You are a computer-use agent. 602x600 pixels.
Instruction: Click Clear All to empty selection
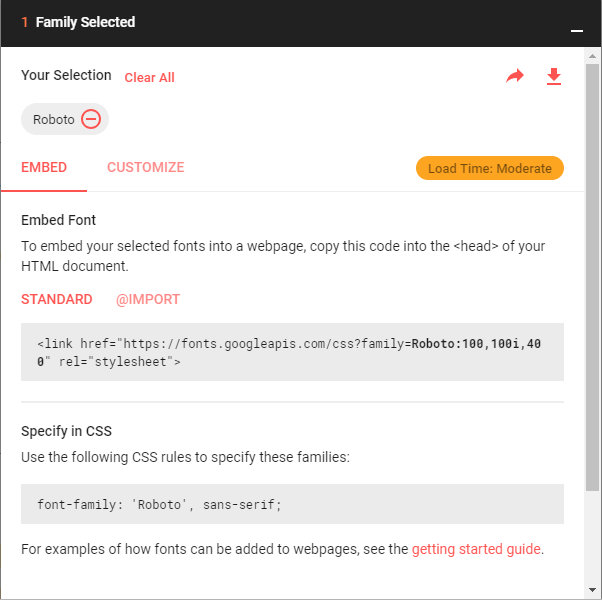pos(149,78)
